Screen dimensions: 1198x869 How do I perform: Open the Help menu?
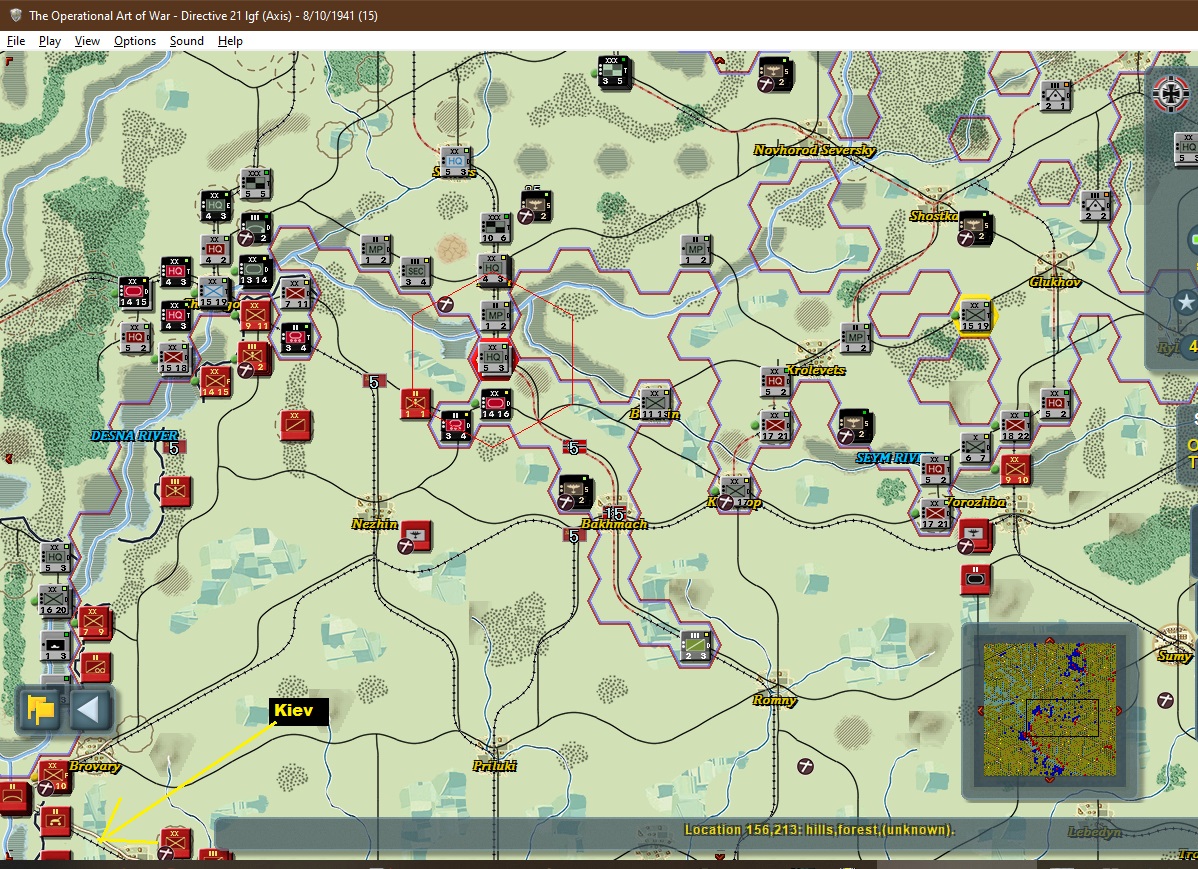[x=230, y=41]
